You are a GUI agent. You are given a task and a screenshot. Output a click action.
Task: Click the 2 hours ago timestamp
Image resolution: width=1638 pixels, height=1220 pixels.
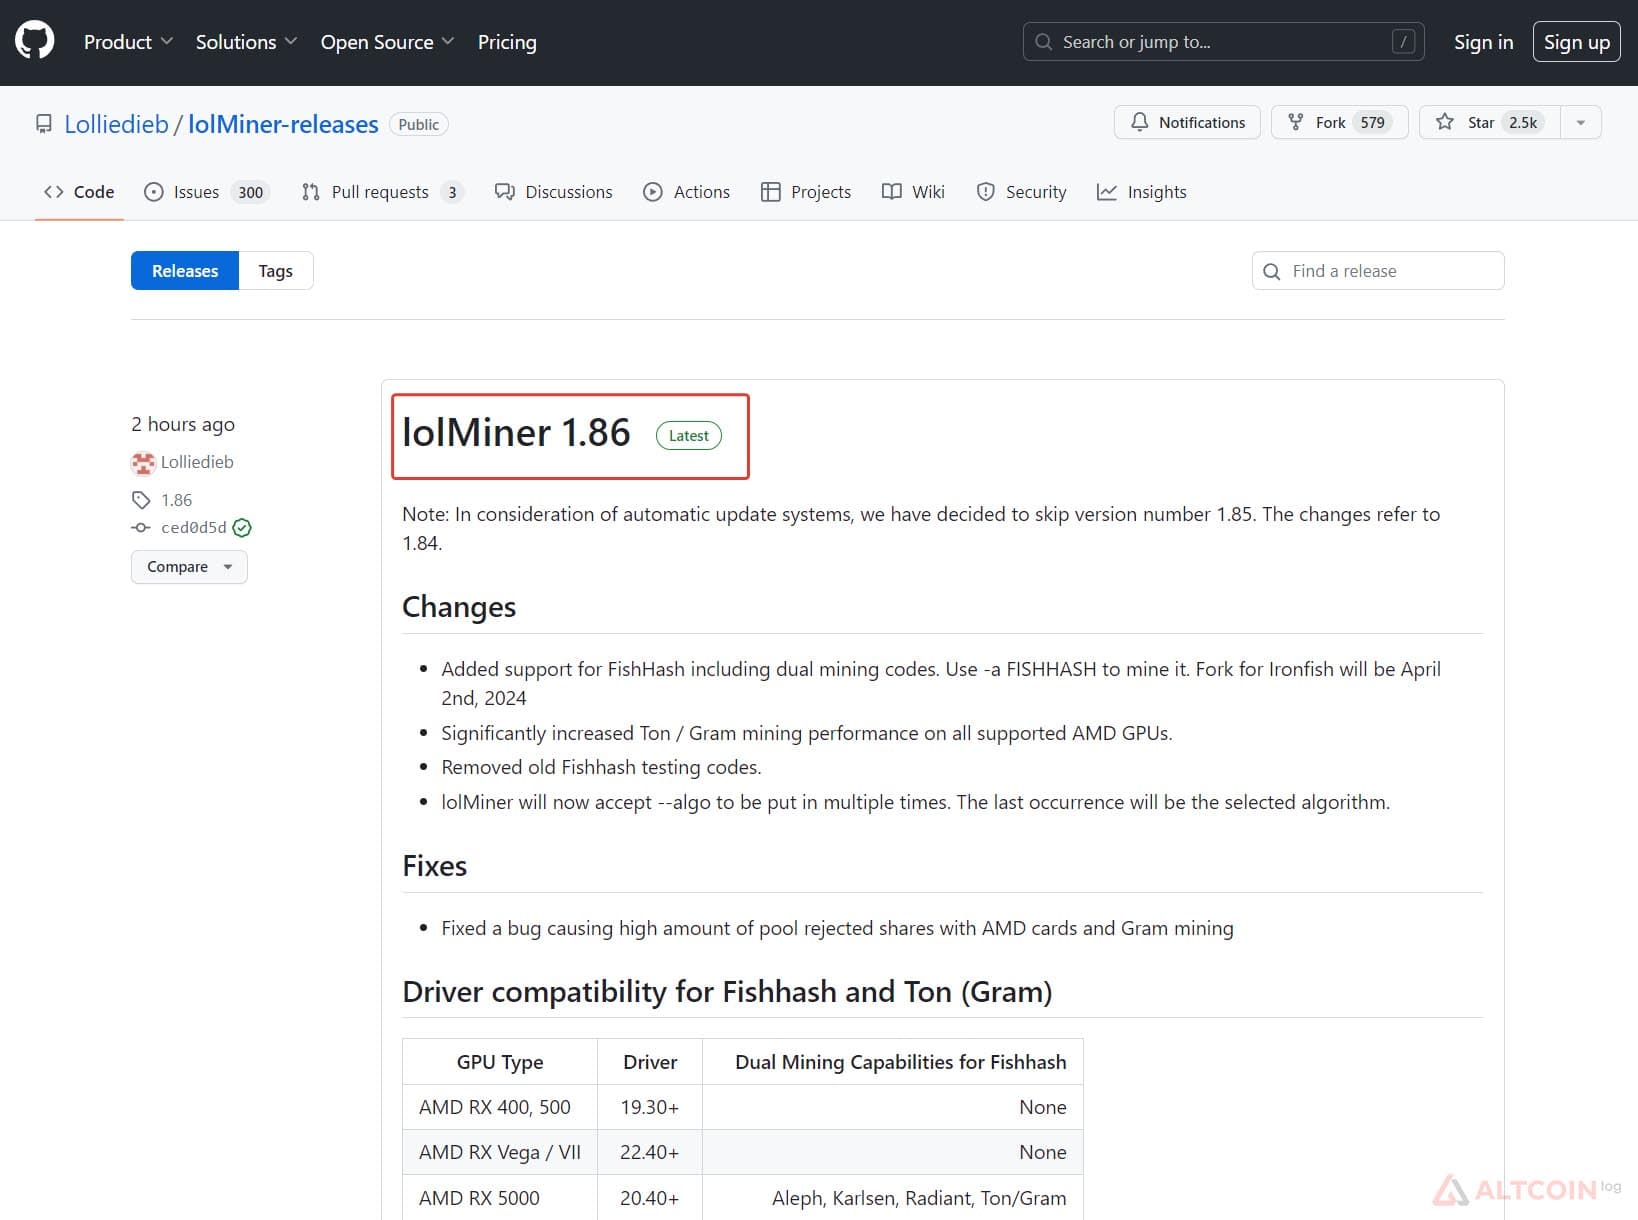[183, 424]
